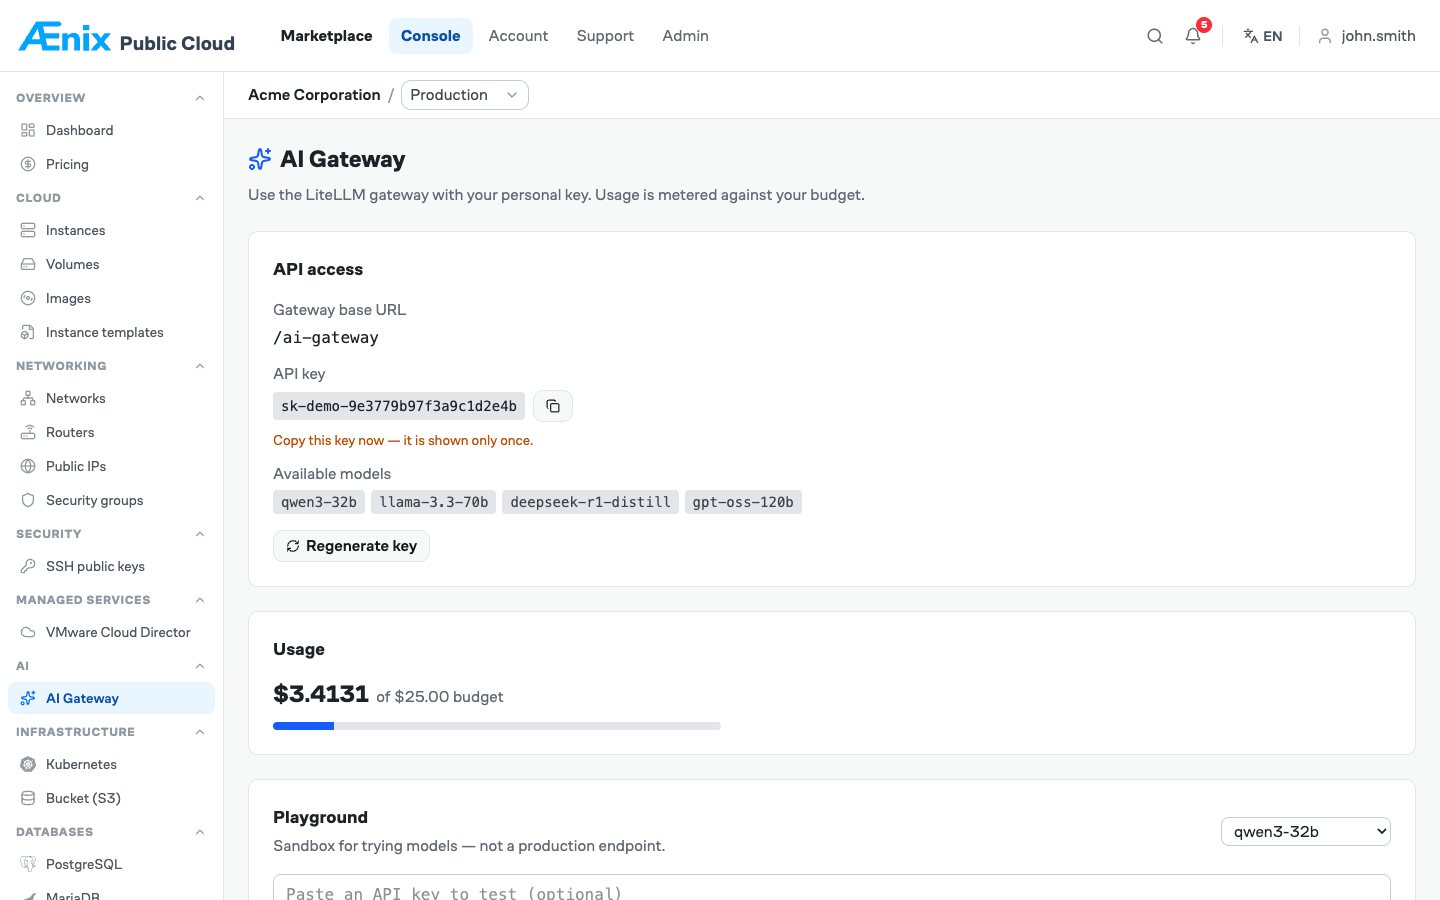Click the Acme Corporation breadcrumb
The width and height of the screenshot is (1440, 900).
[x=314, y=95]
